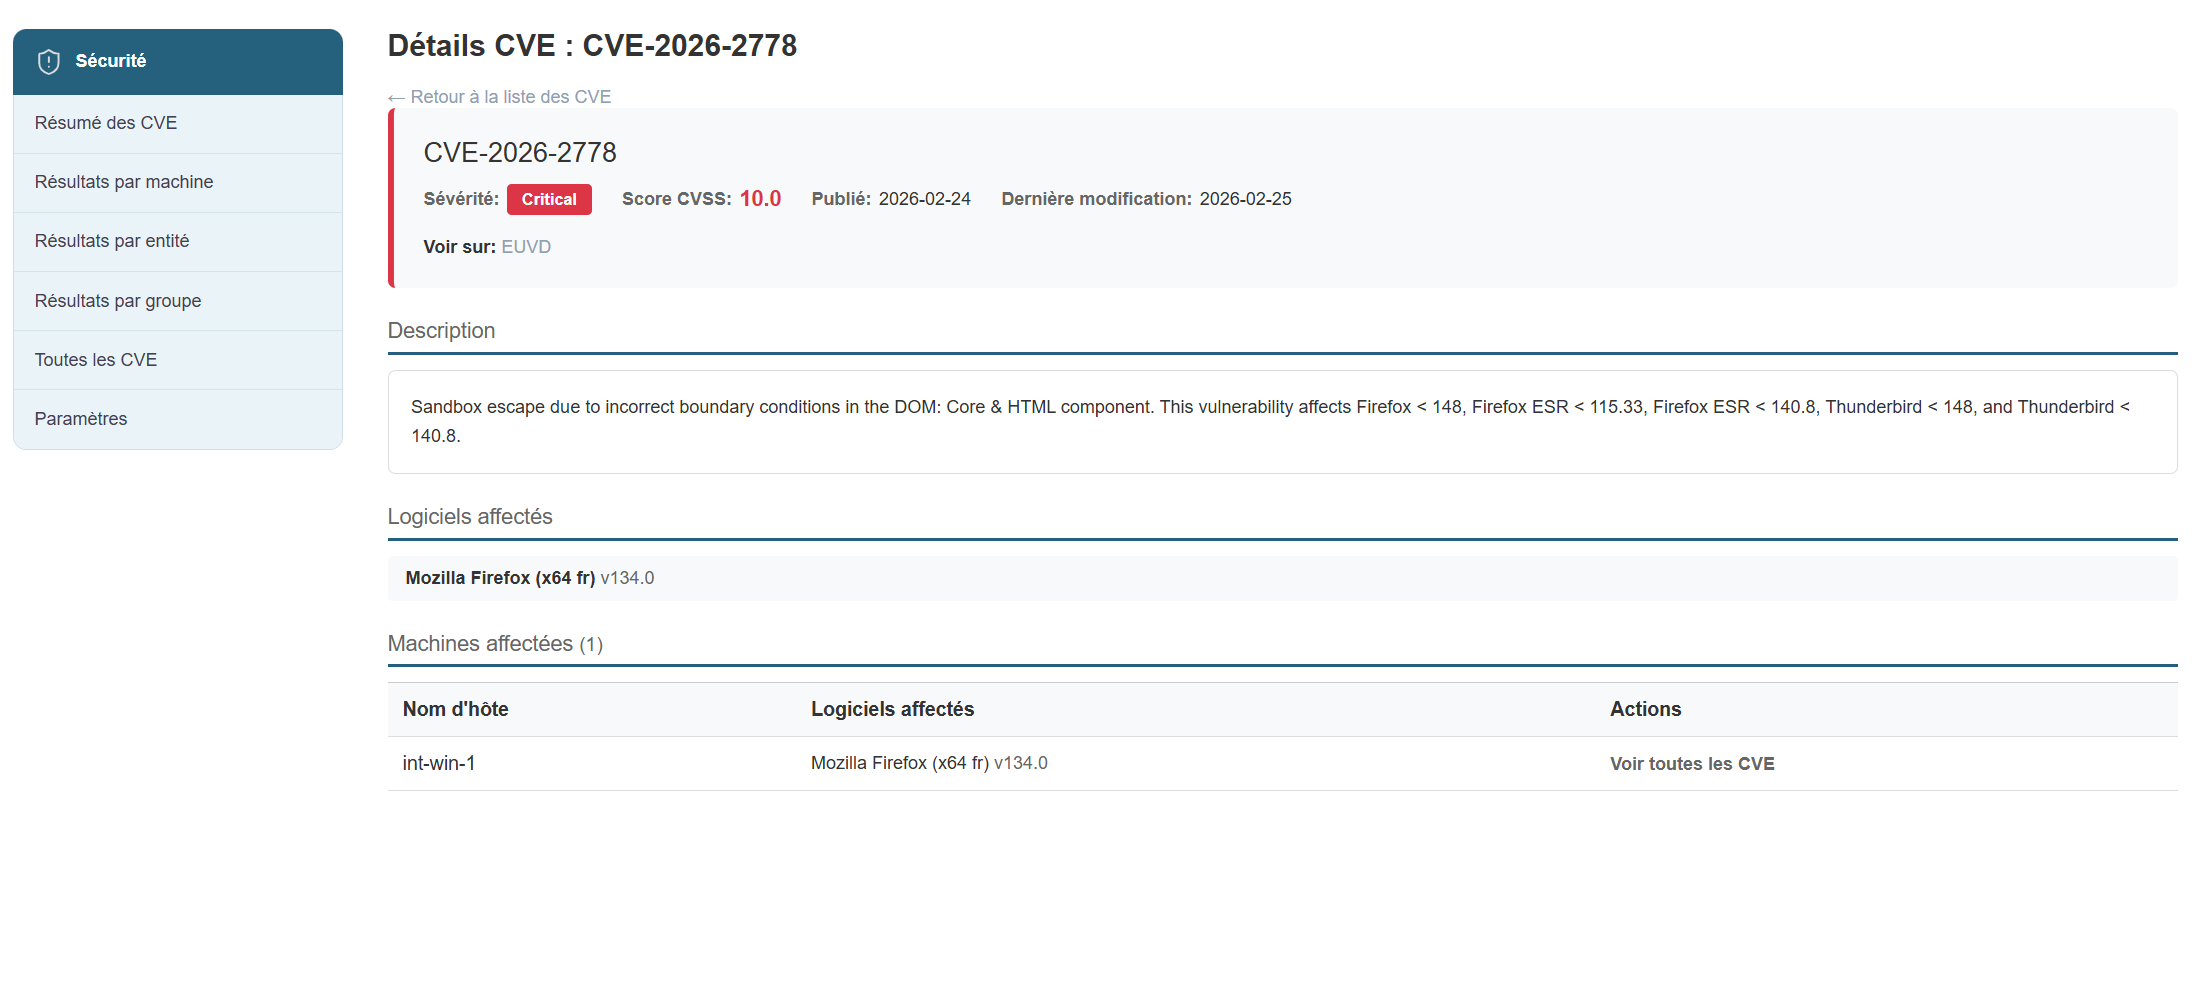Open Résumé des CVE in sidebar
Image resolution: width=2208 pixels, height=990 pixels.
click(x=106, y=123)
